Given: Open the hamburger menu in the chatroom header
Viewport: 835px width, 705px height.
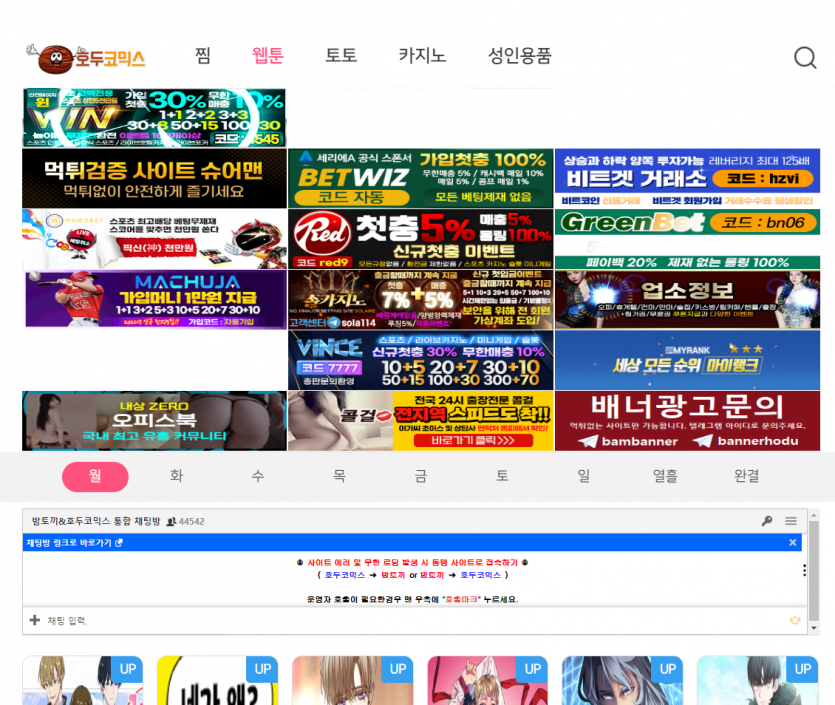Looking at the screenshot, I should [791, 521].
